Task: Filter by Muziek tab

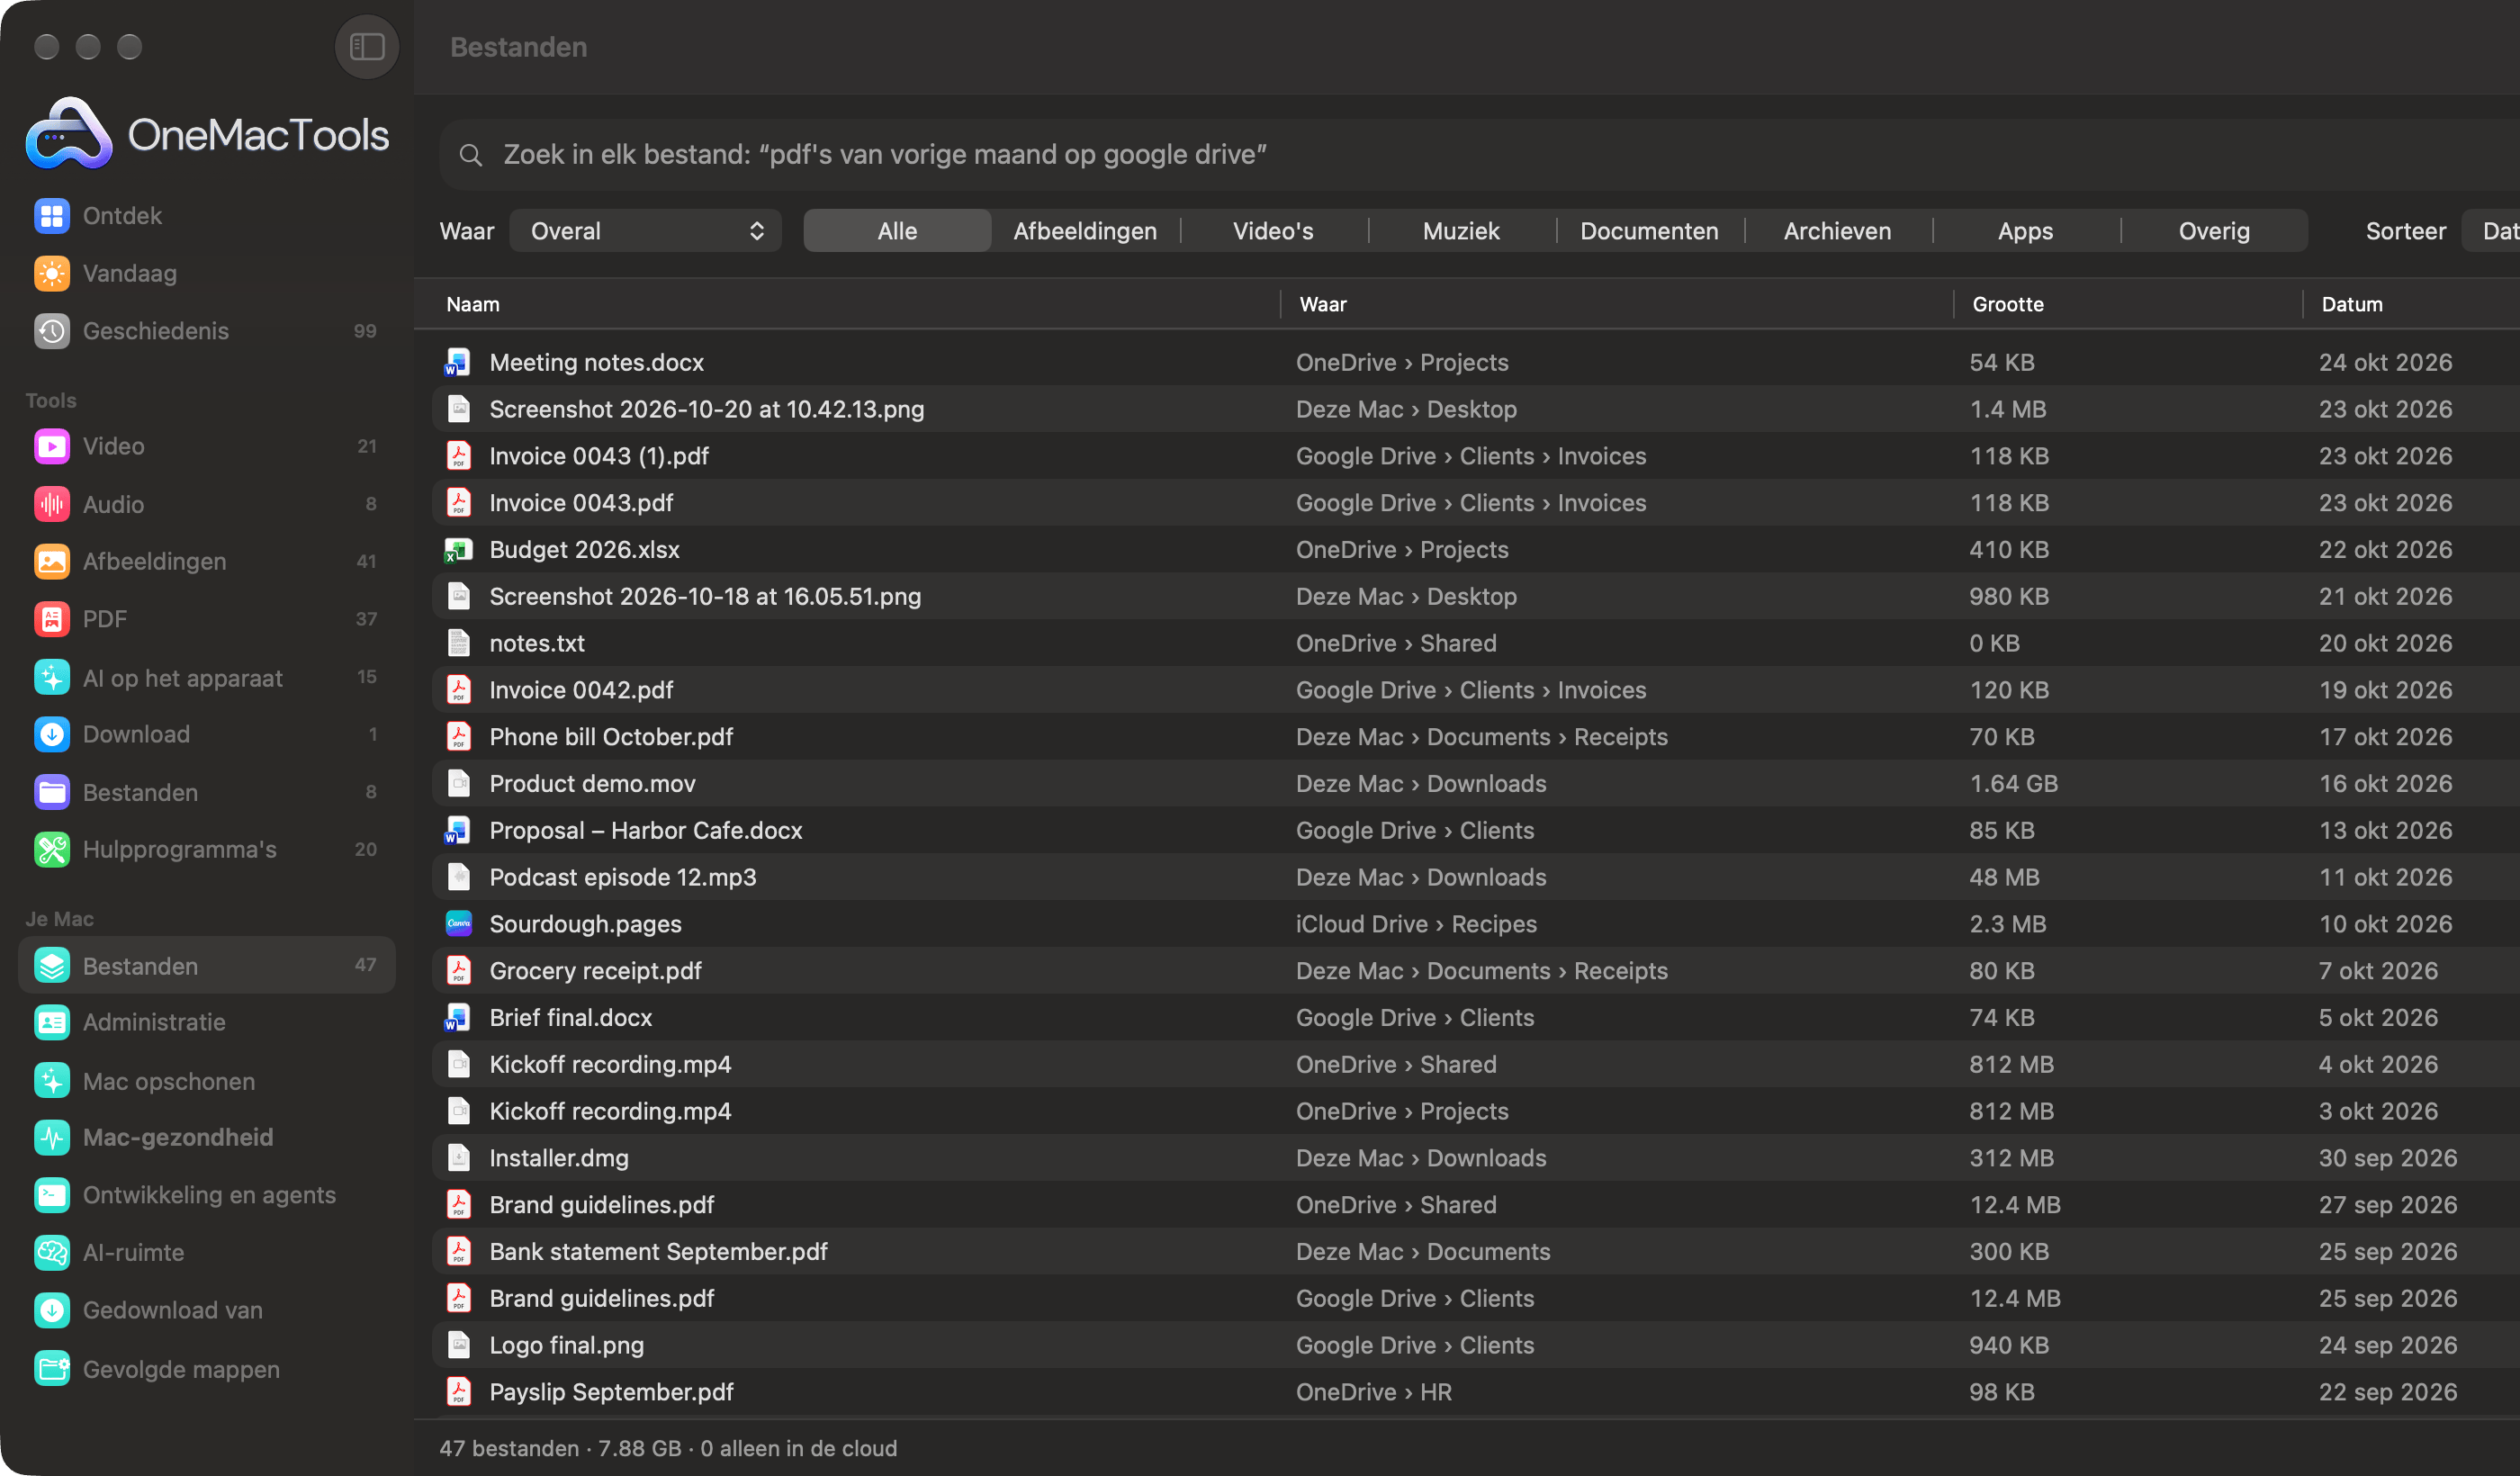Action: [x=1461, y=231]
